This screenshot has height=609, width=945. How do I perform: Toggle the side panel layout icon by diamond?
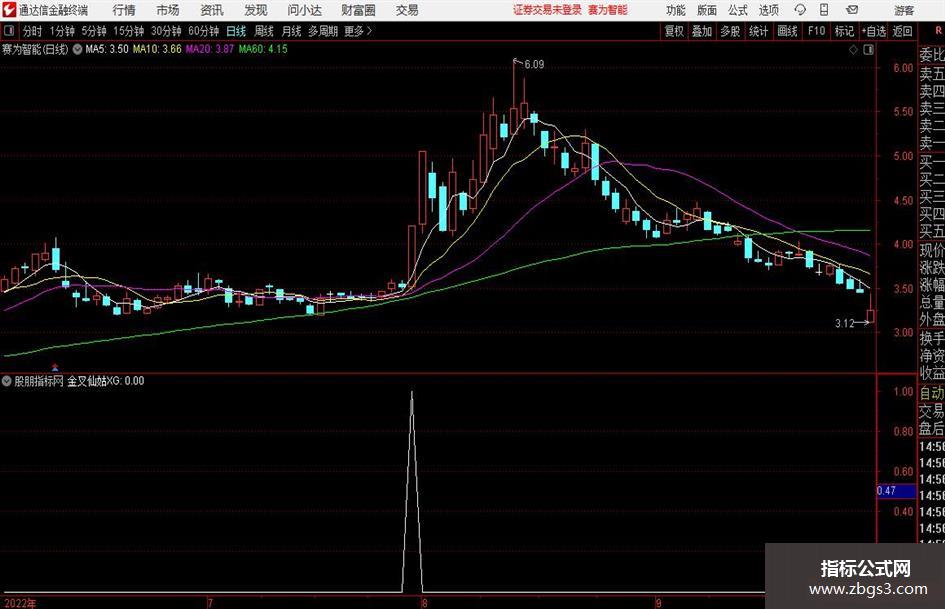868,50
